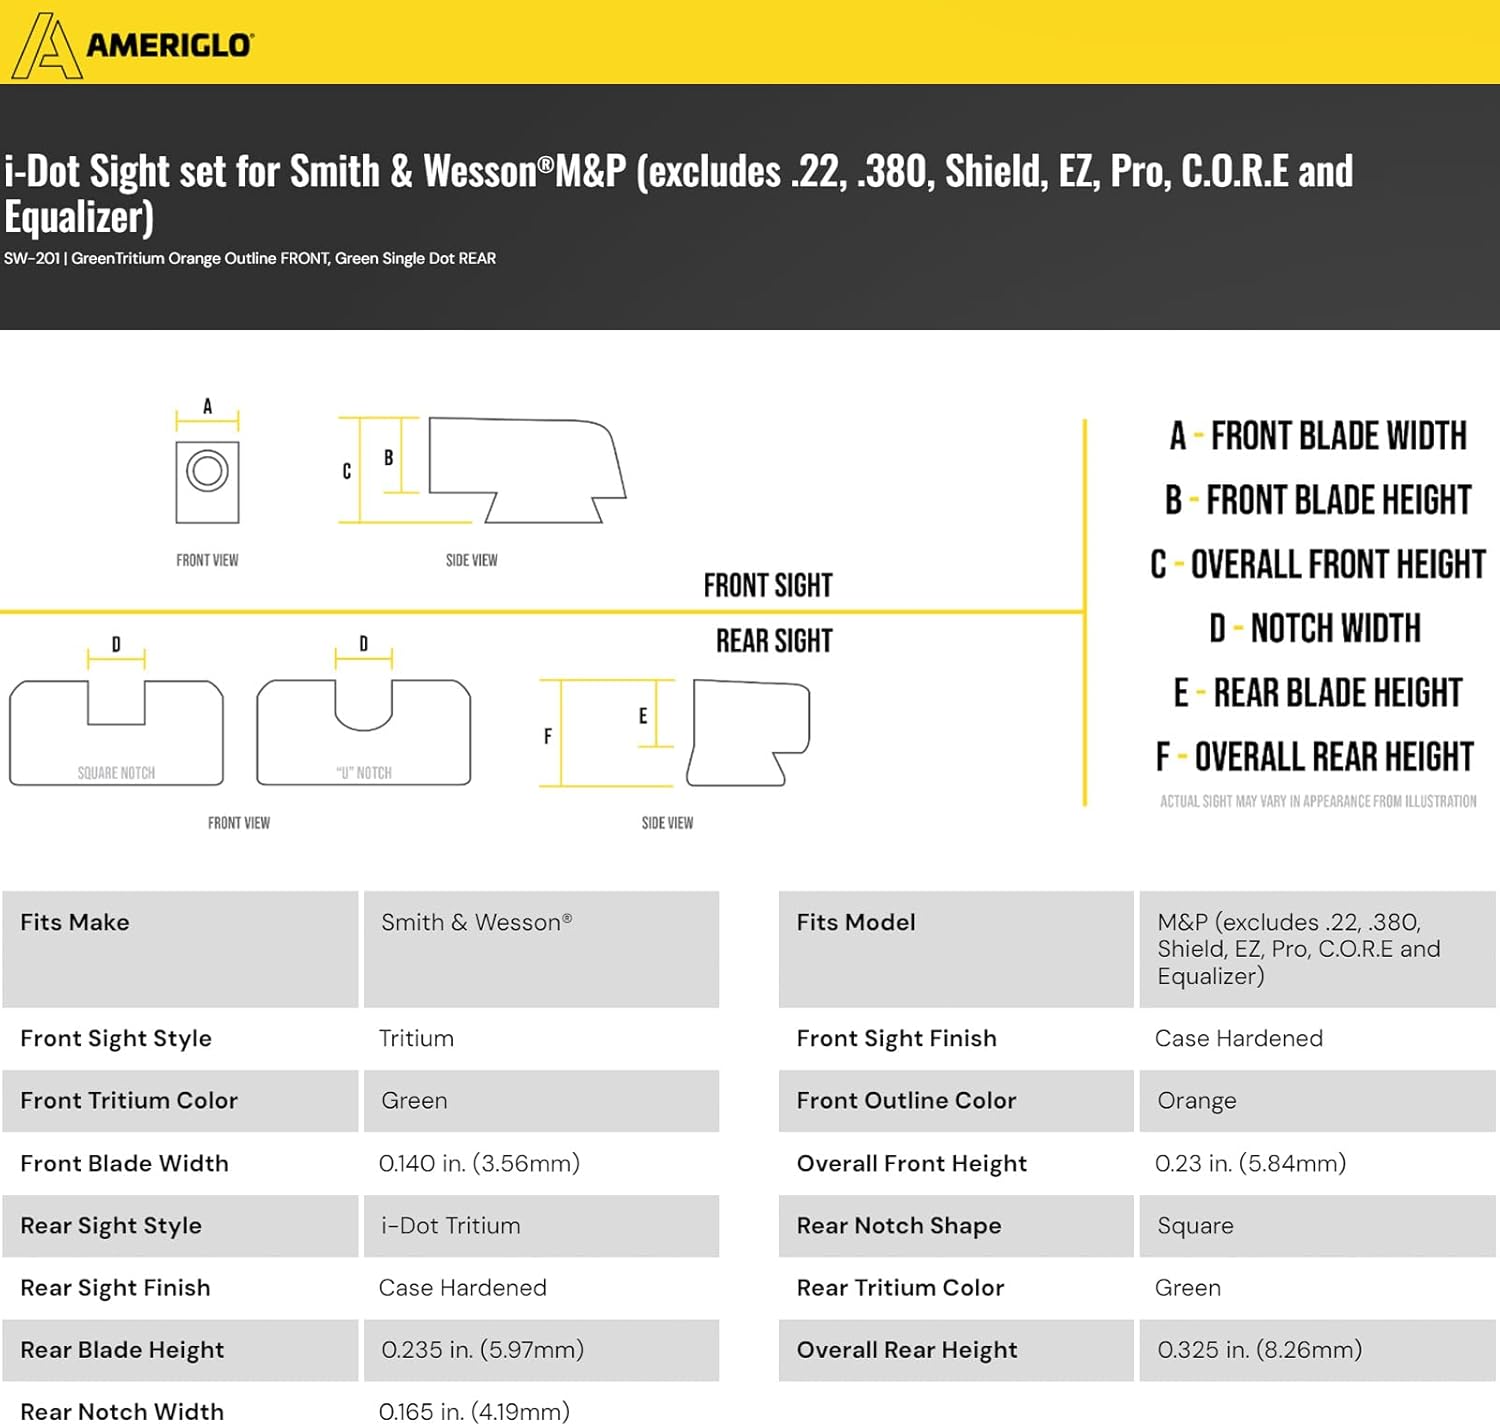Click the SW-201 product subtitle text
1500x1426 pixels.
coord(250,258)
